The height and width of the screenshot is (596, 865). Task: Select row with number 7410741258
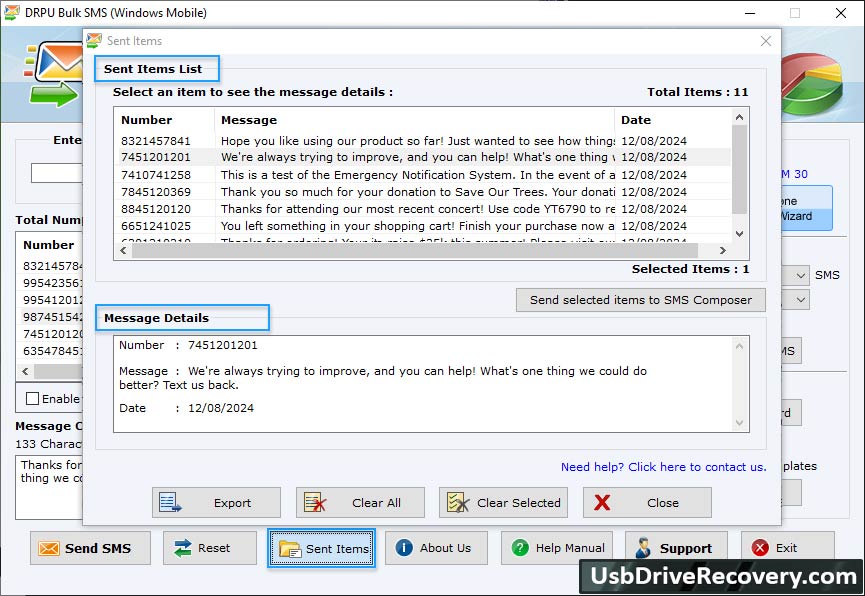pos(423,175)
